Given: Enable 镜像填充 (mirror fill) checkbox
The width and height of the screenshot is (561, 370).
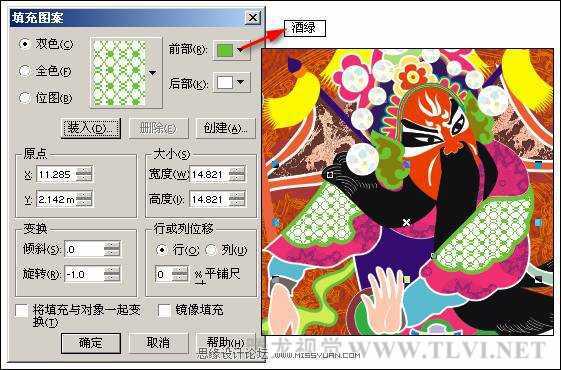Looking at the screenshot, I should pos(164,311).
